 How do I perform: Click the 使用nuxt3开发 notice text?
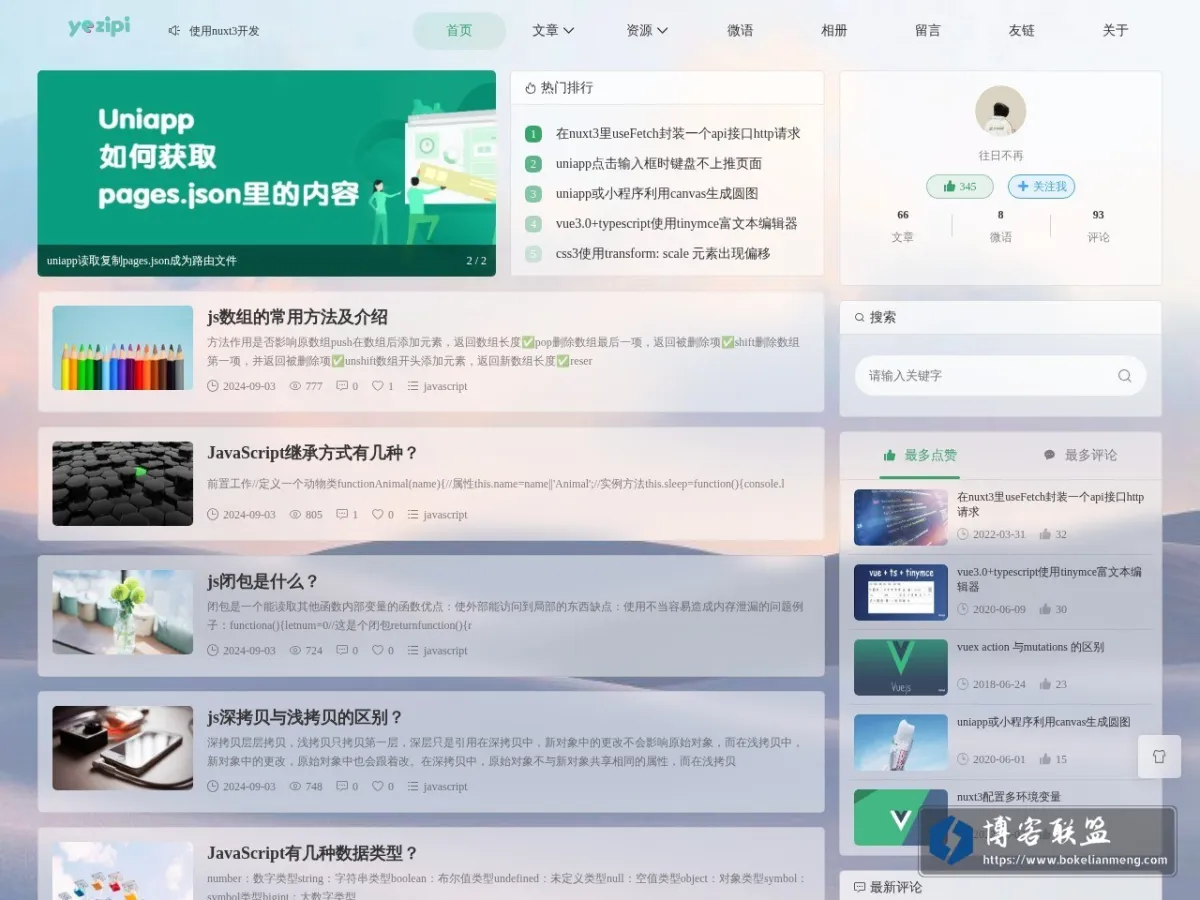[224, 31]
